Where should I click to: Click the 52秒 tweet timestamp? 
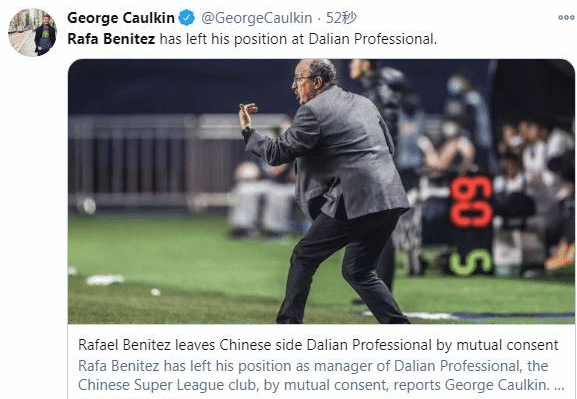(341, 18)
